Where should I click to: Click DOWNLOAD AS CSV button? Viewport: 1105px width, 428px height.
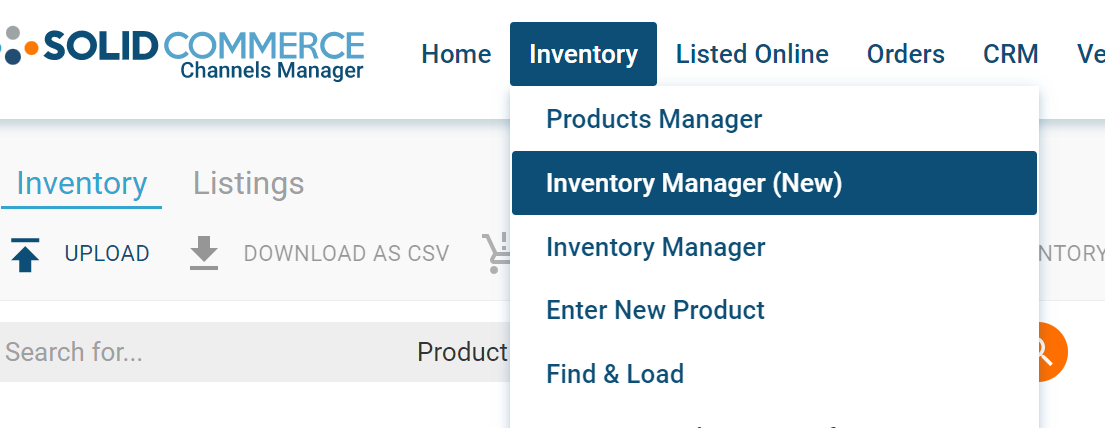pyautogui.click(x=346, y=254)
